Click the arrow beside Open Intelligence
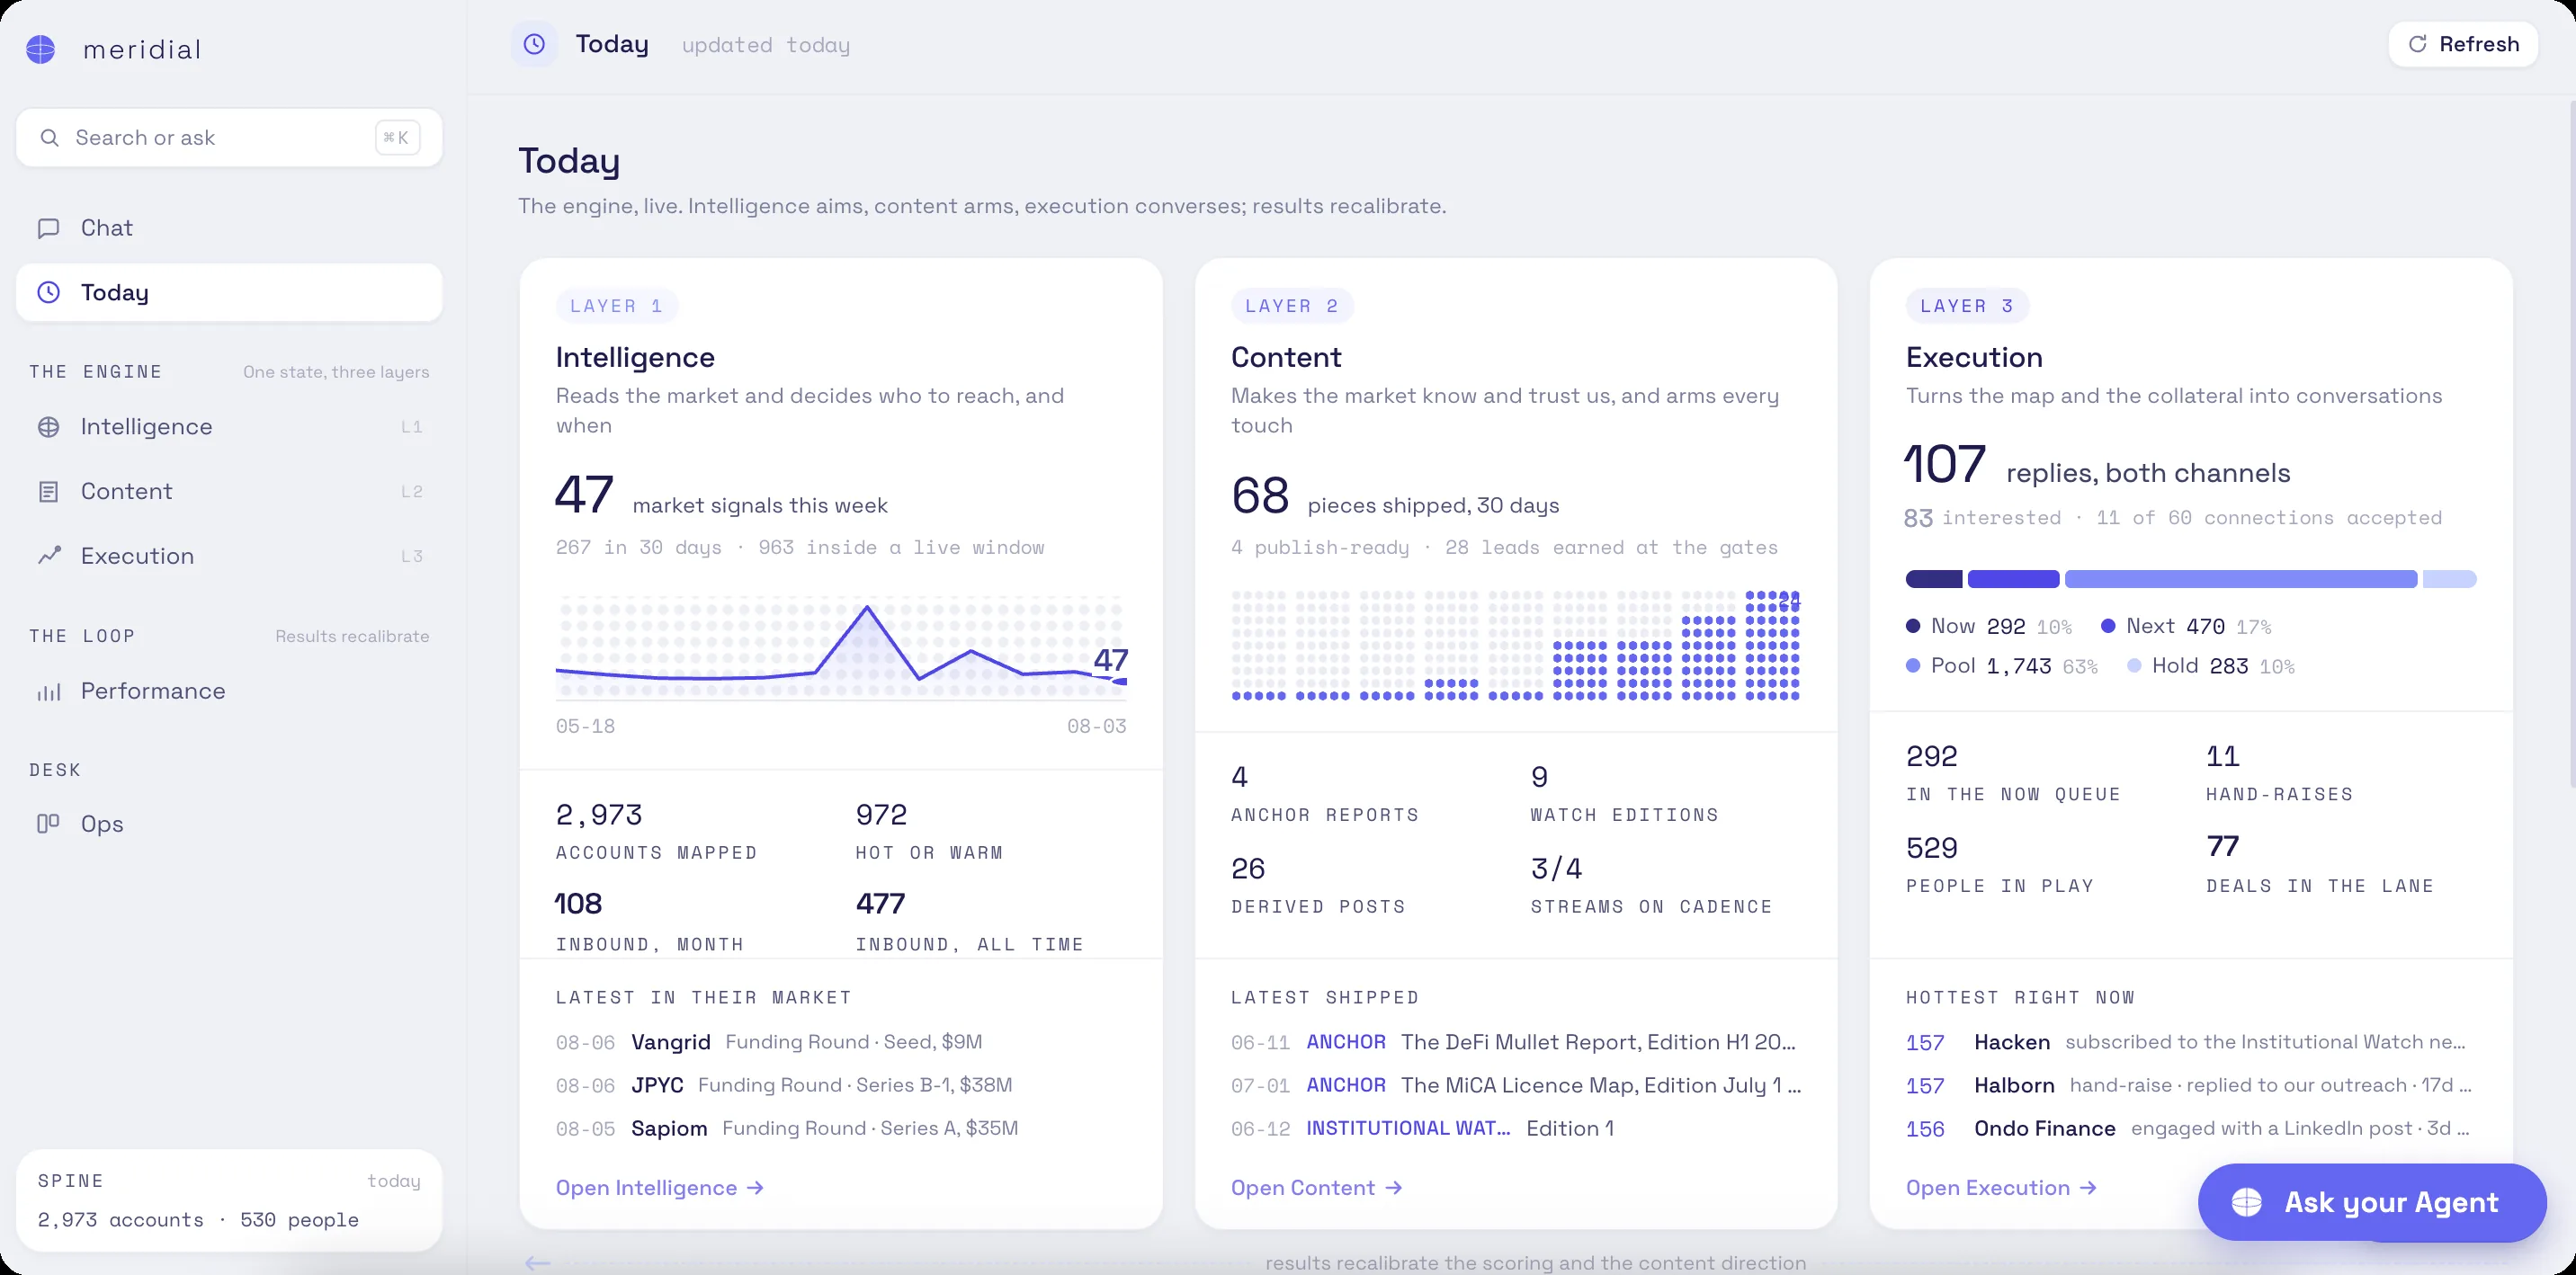The width and height of the screenshot is (2576, 1275). pyautogui.click(x=756, y=1188)
